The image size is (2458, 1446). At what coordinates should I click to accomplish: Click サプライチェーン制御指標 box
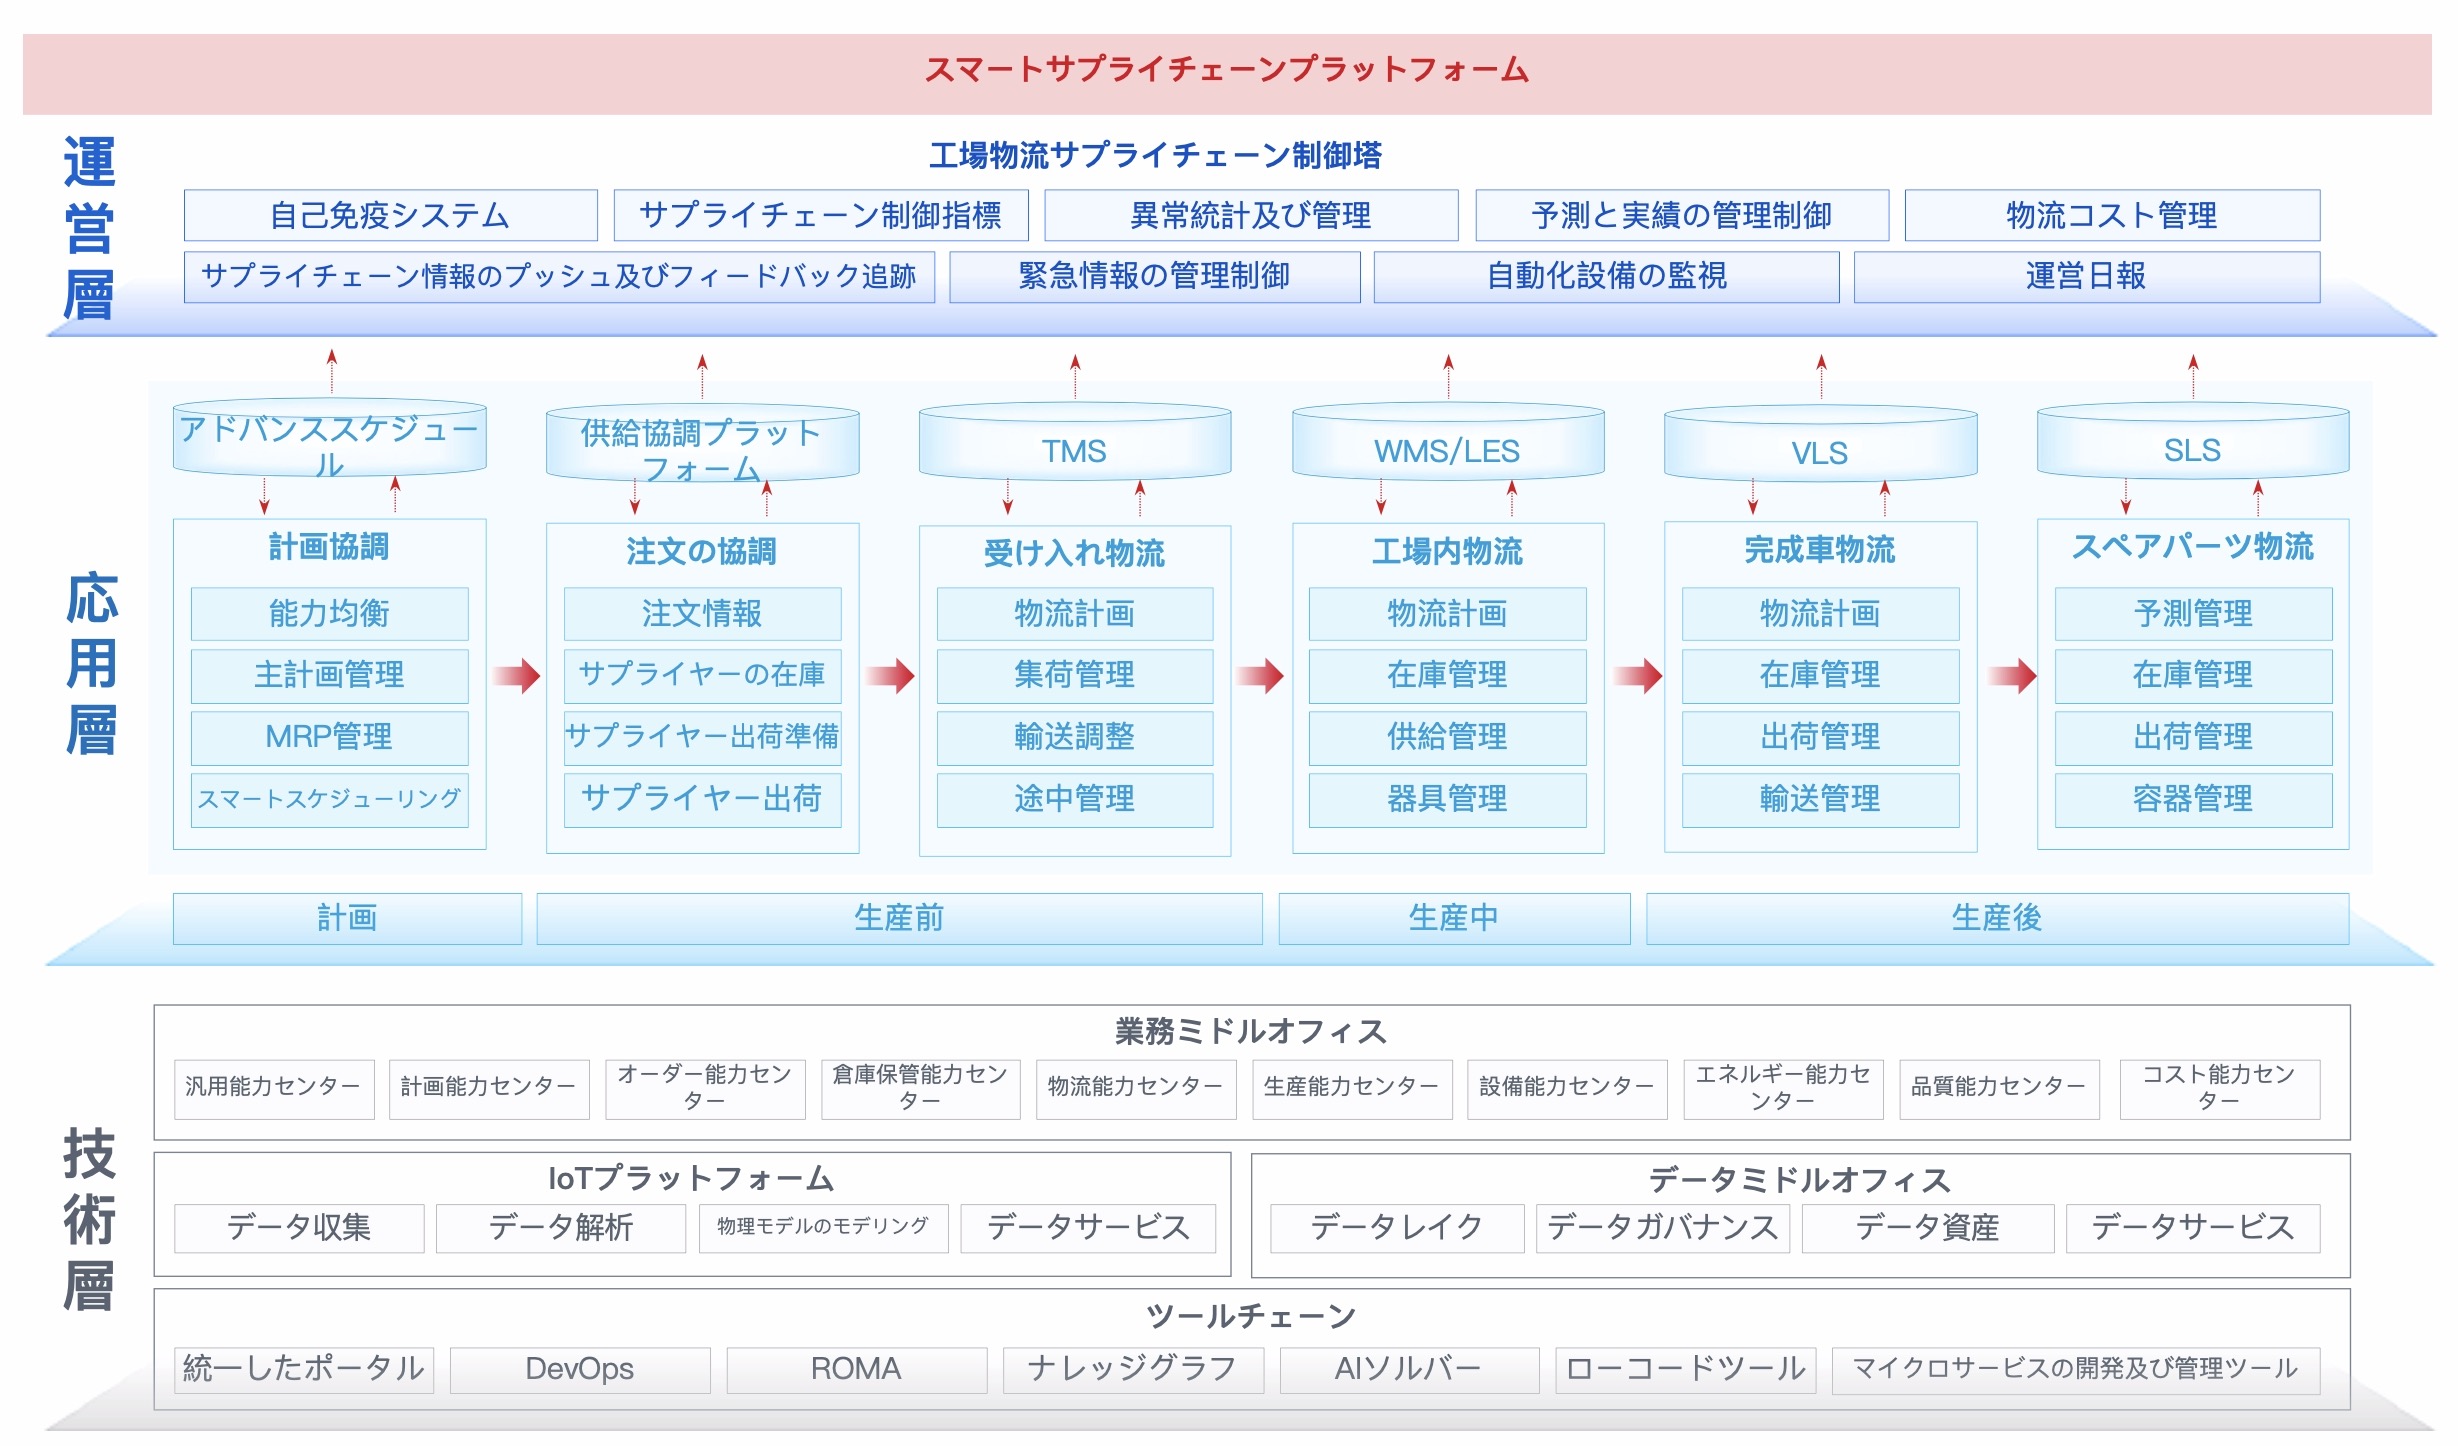coord(820,215)
